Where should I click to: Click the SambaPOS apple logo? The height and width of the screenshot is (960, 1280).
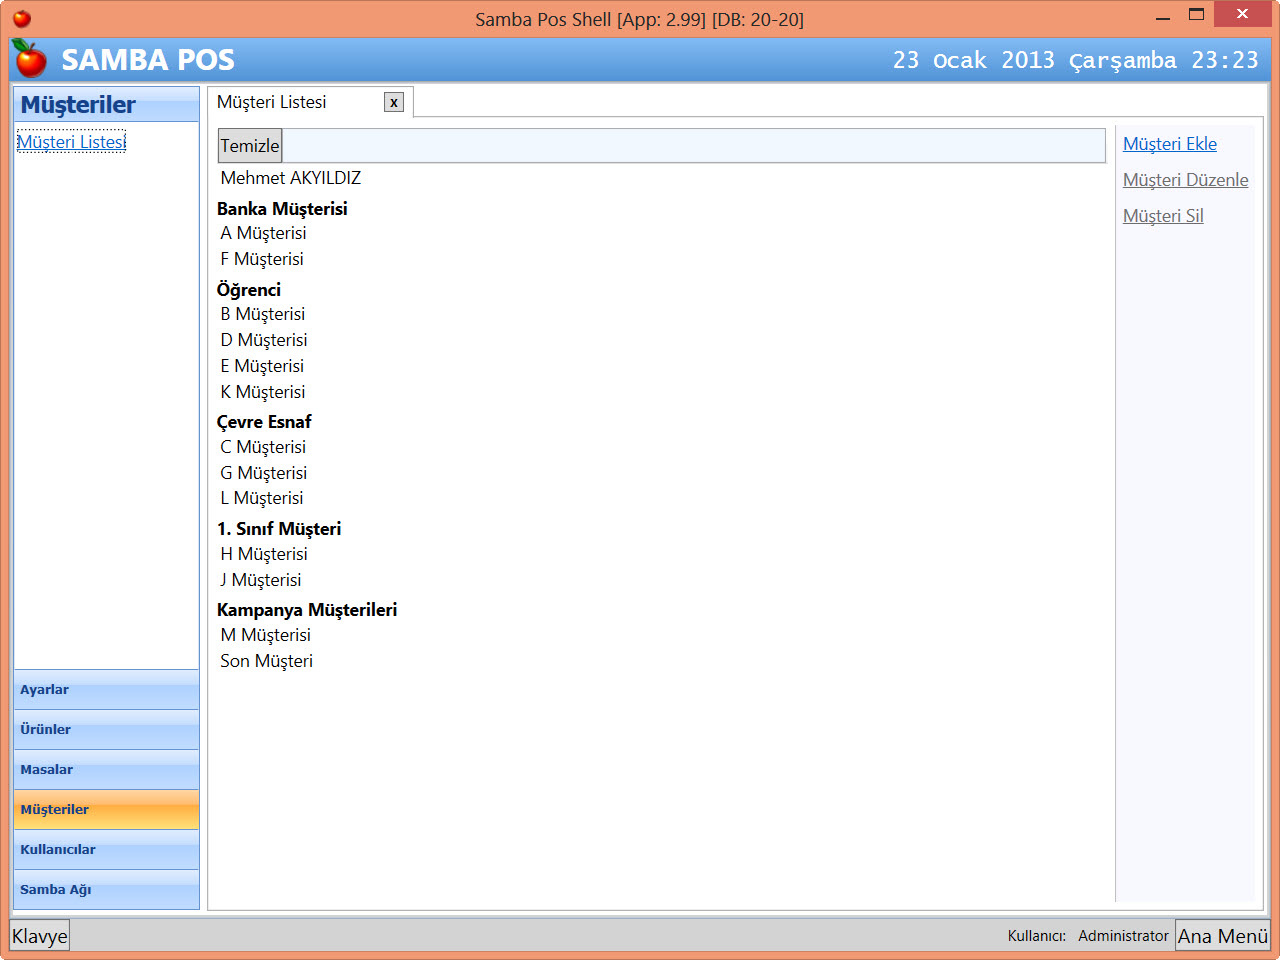[x=28, y=59]
